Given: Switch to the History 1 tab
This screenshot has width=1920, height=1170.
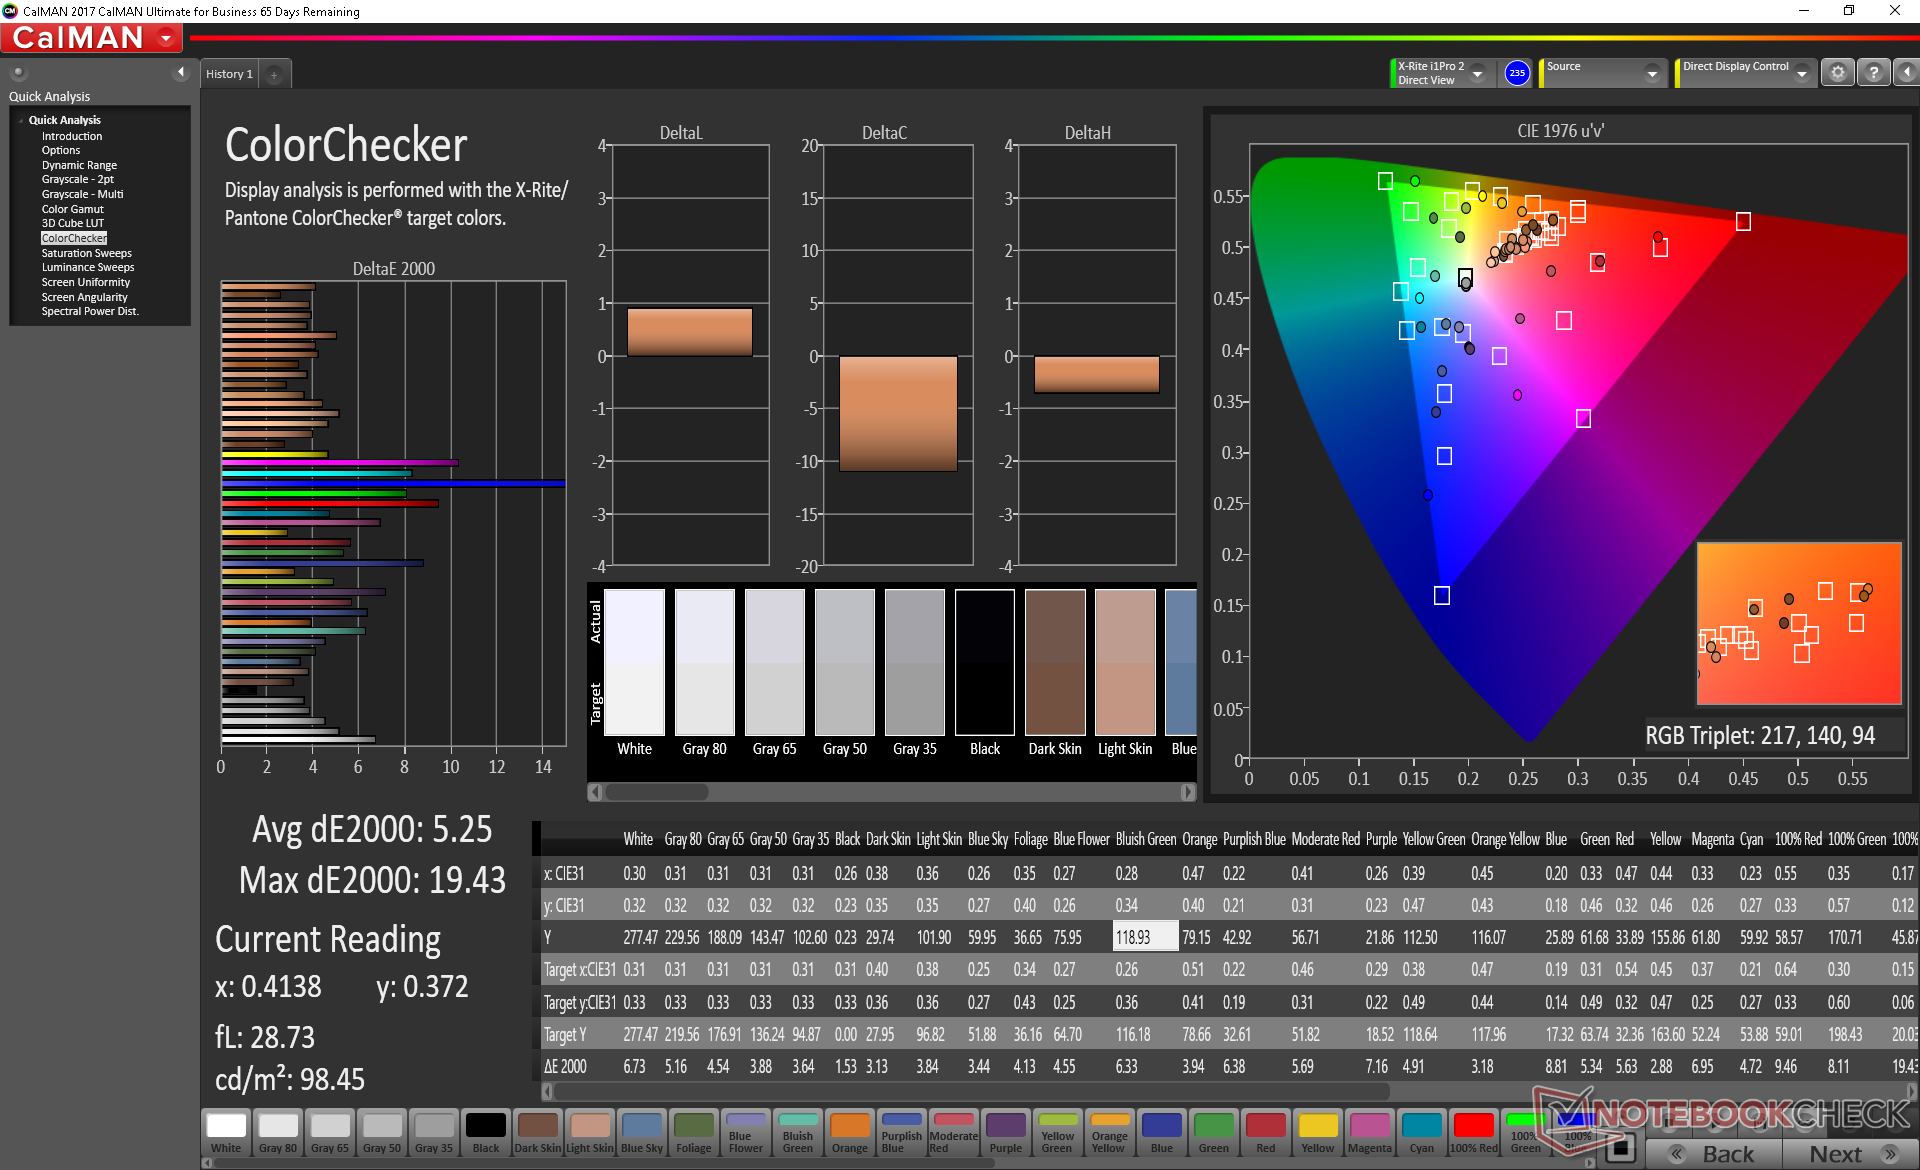Looking at the screenshot, I should pyautogui.click(x=229, y=74).
